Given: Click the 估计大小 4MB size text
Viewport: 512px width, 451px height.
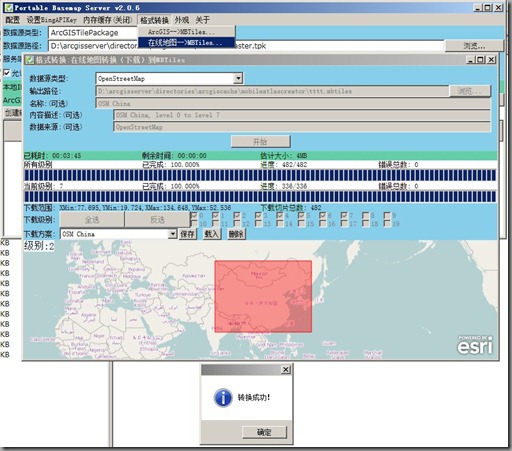Looking at the screenshot, I should click(x=284, y=156).
